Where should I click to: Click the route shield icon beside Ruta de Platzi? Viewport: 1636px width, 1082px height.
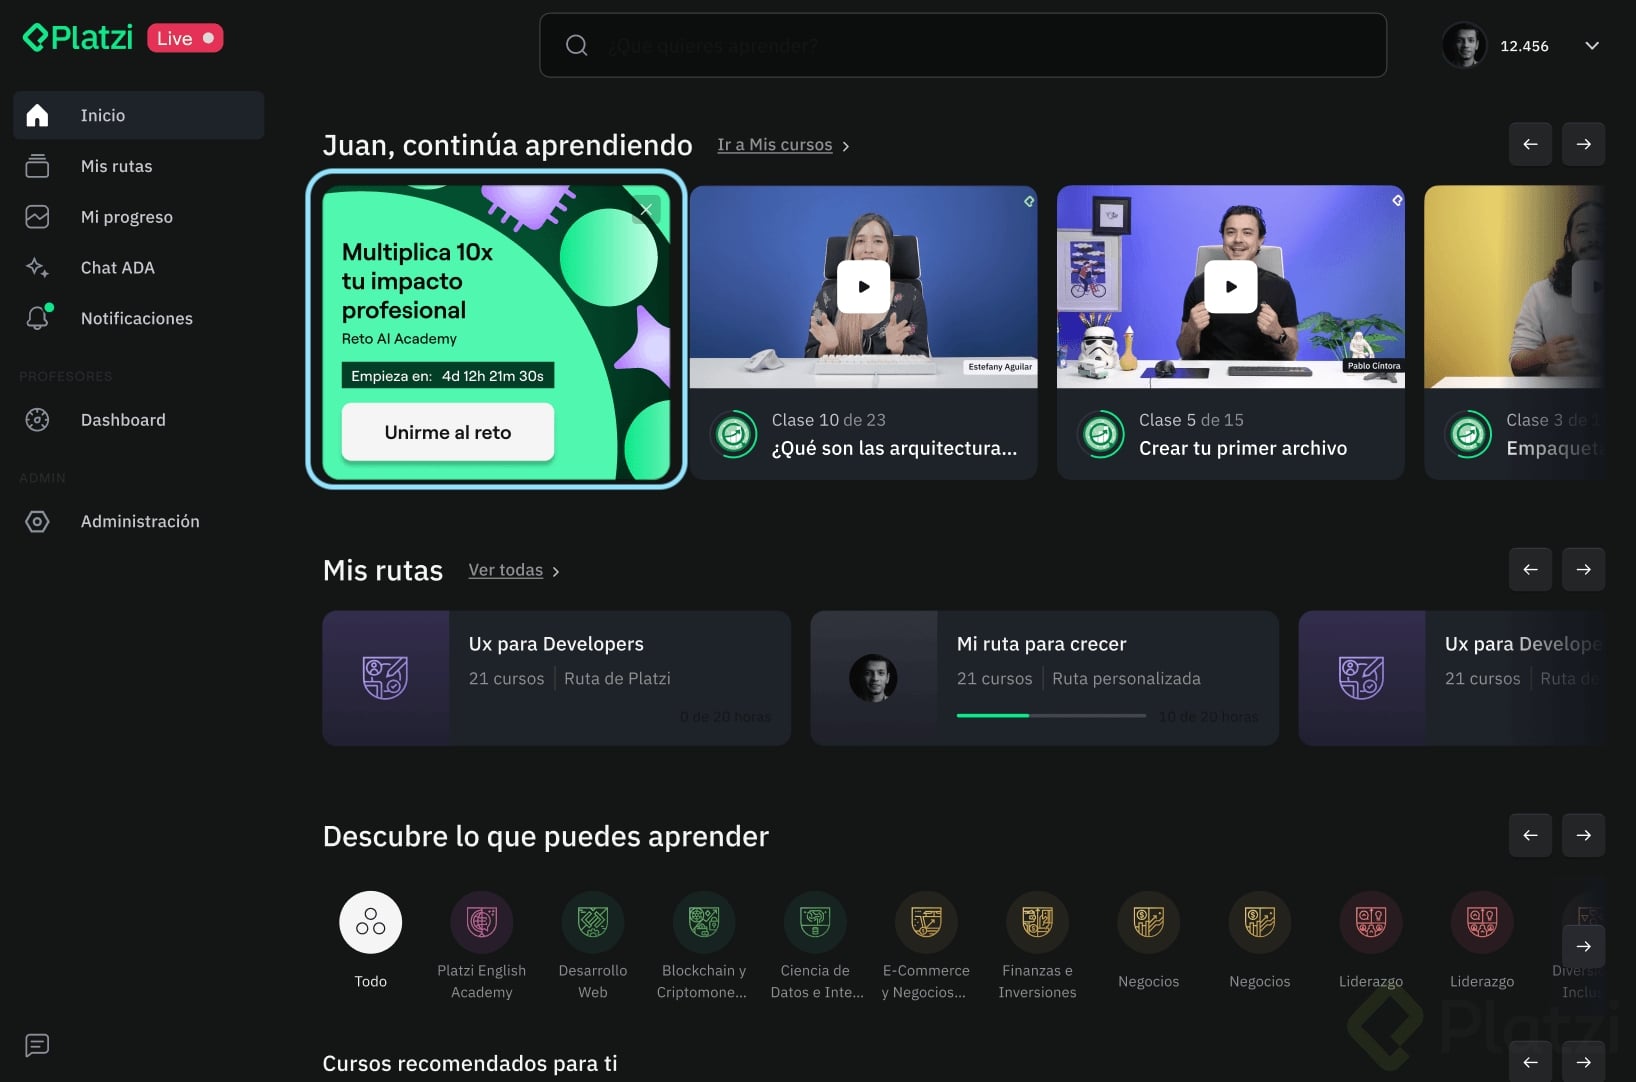pyautogui.click(x=385, y=678)
